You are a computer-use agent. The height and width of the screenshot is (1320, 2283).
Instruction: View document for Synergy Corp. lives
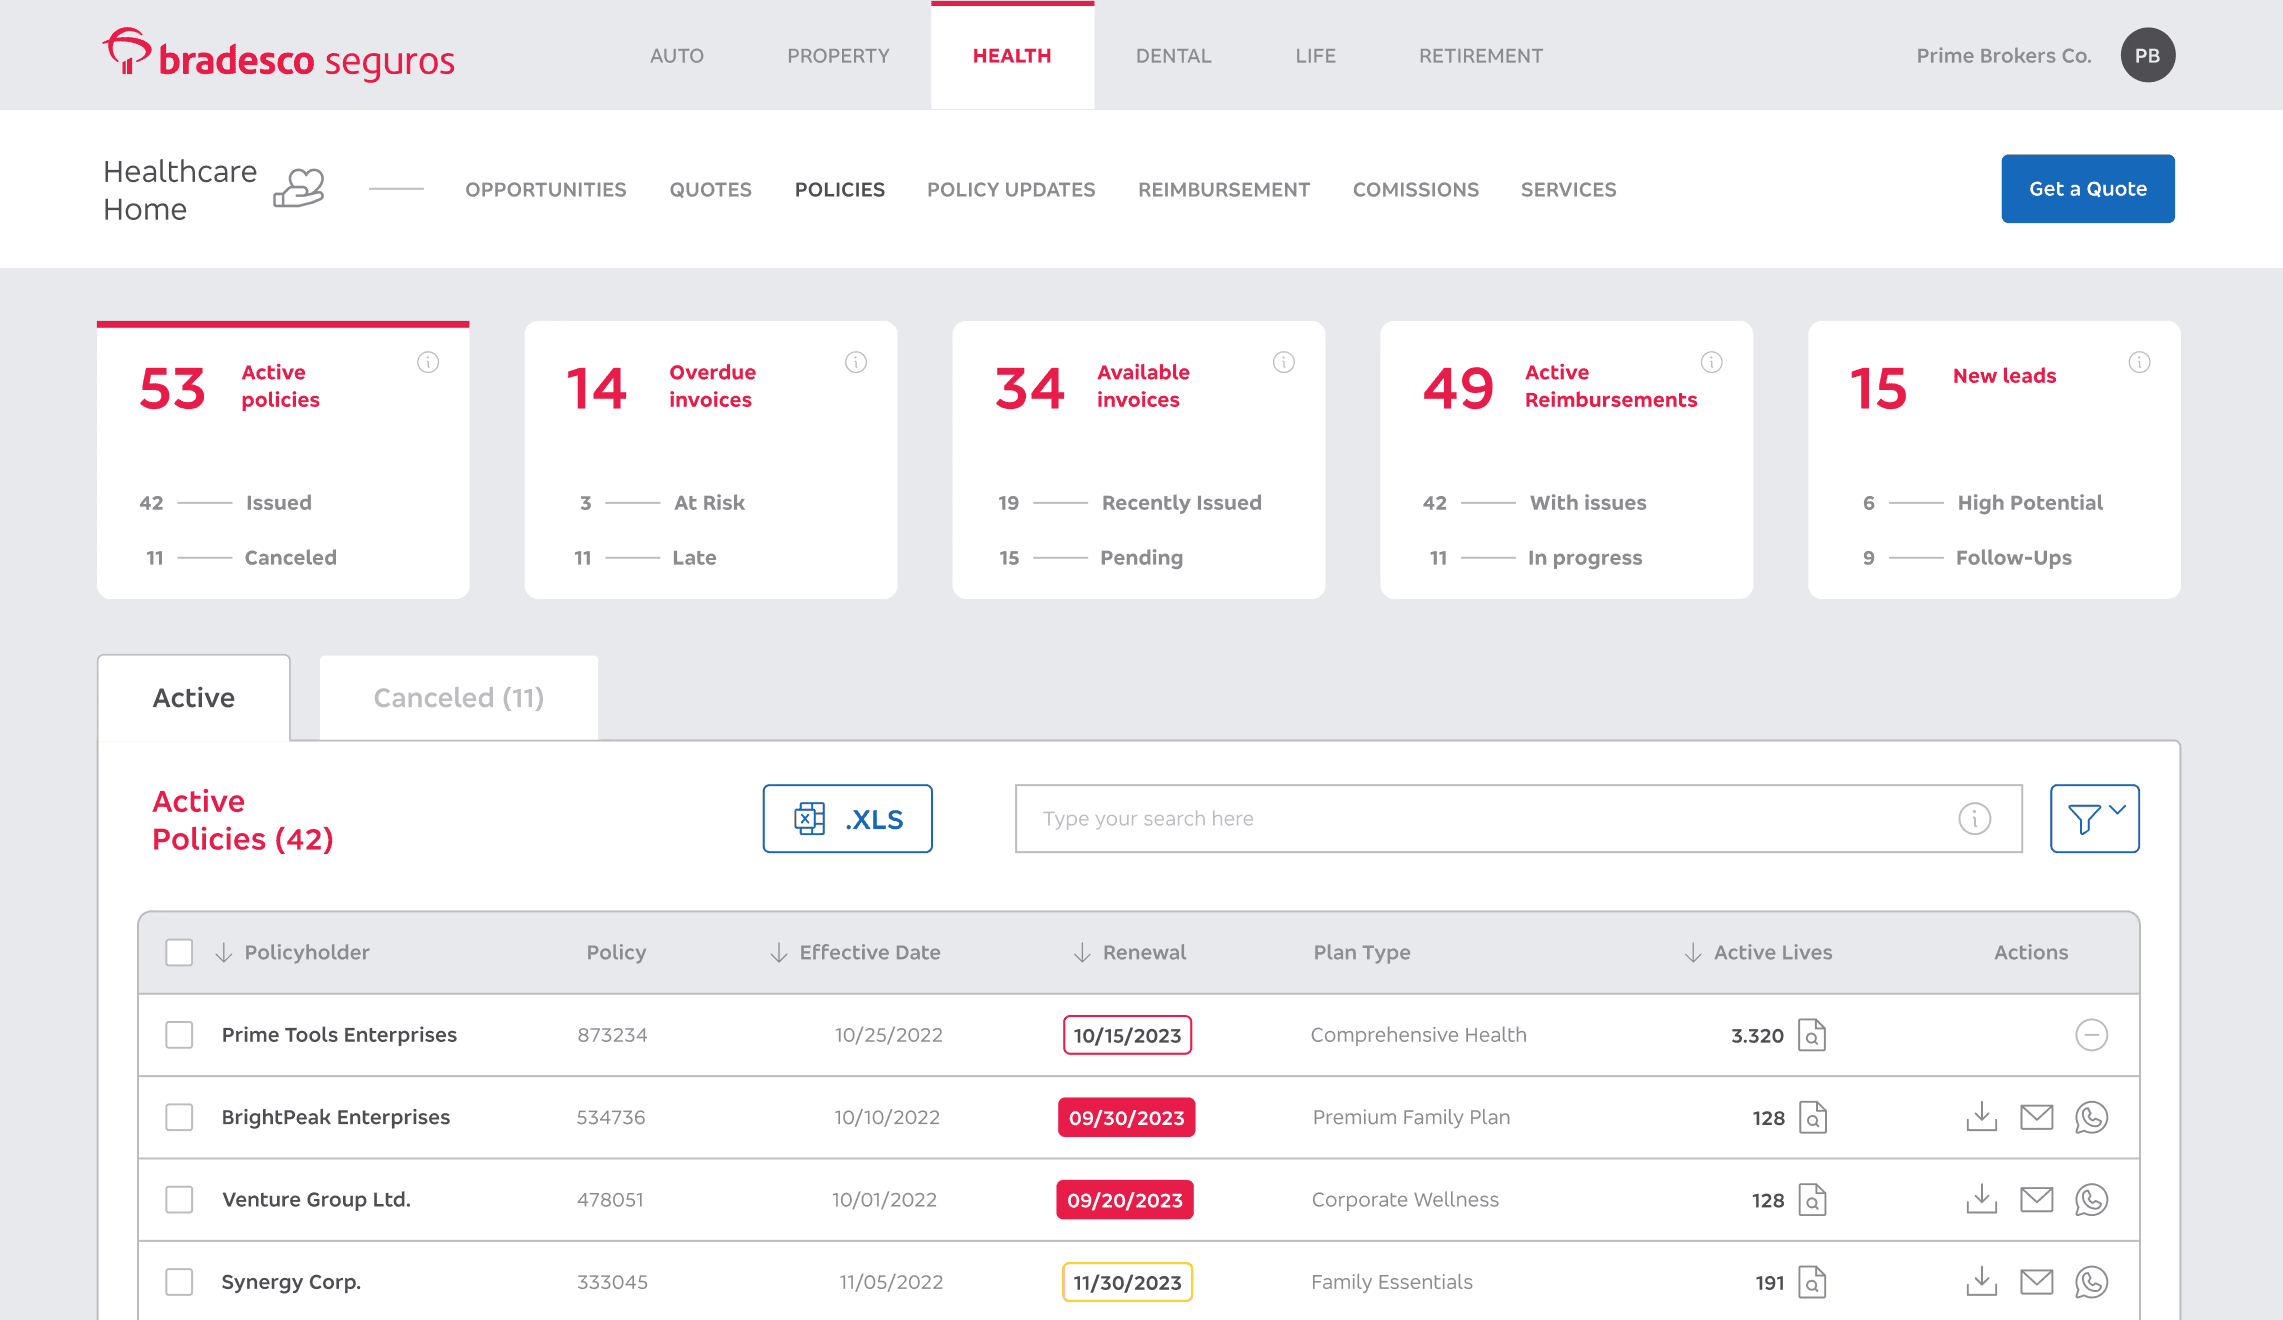pyautogui.click(x=1812, y=1282)
